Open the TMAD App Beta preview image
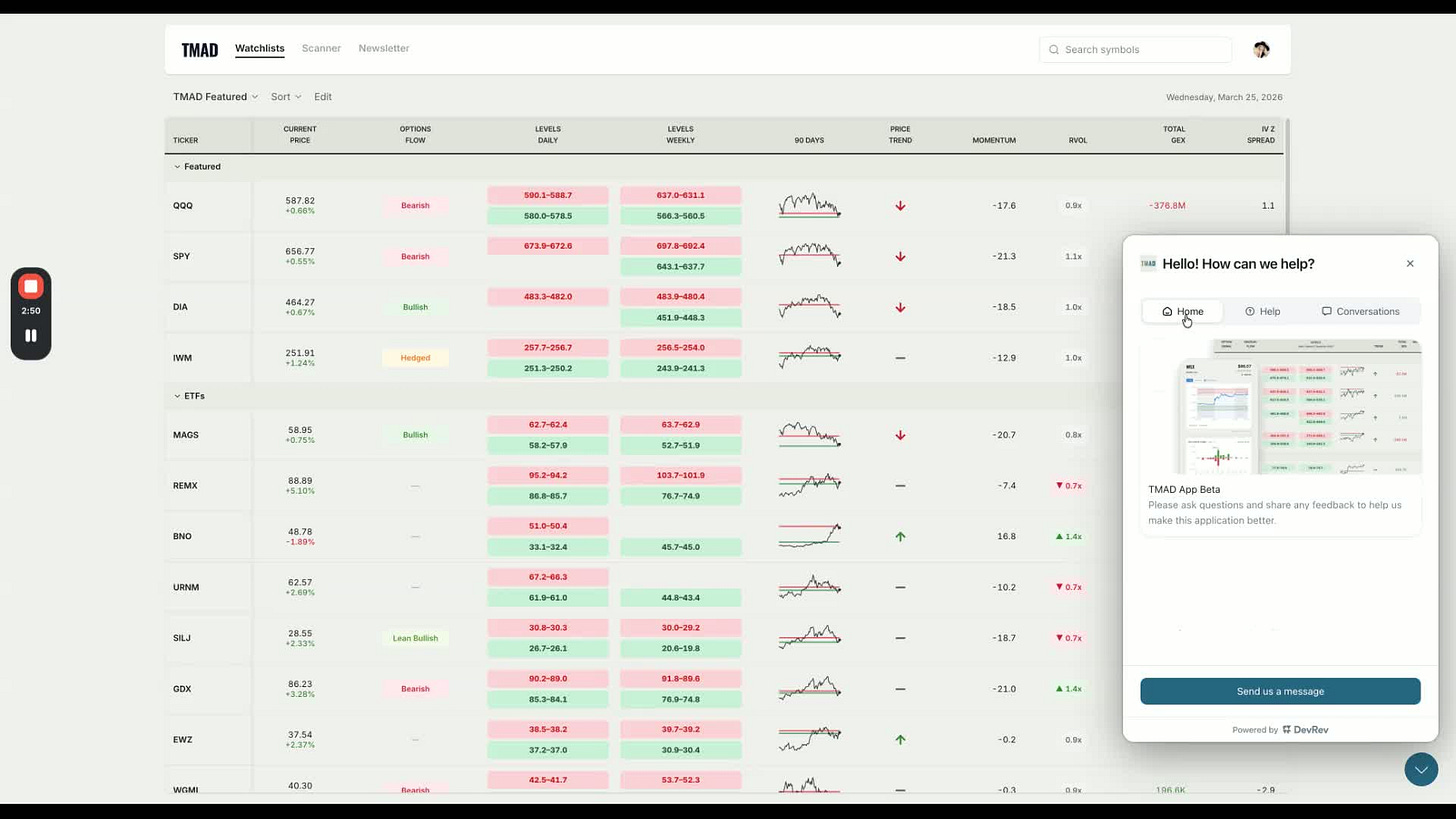The image size is (1456, 819). 1280,408
